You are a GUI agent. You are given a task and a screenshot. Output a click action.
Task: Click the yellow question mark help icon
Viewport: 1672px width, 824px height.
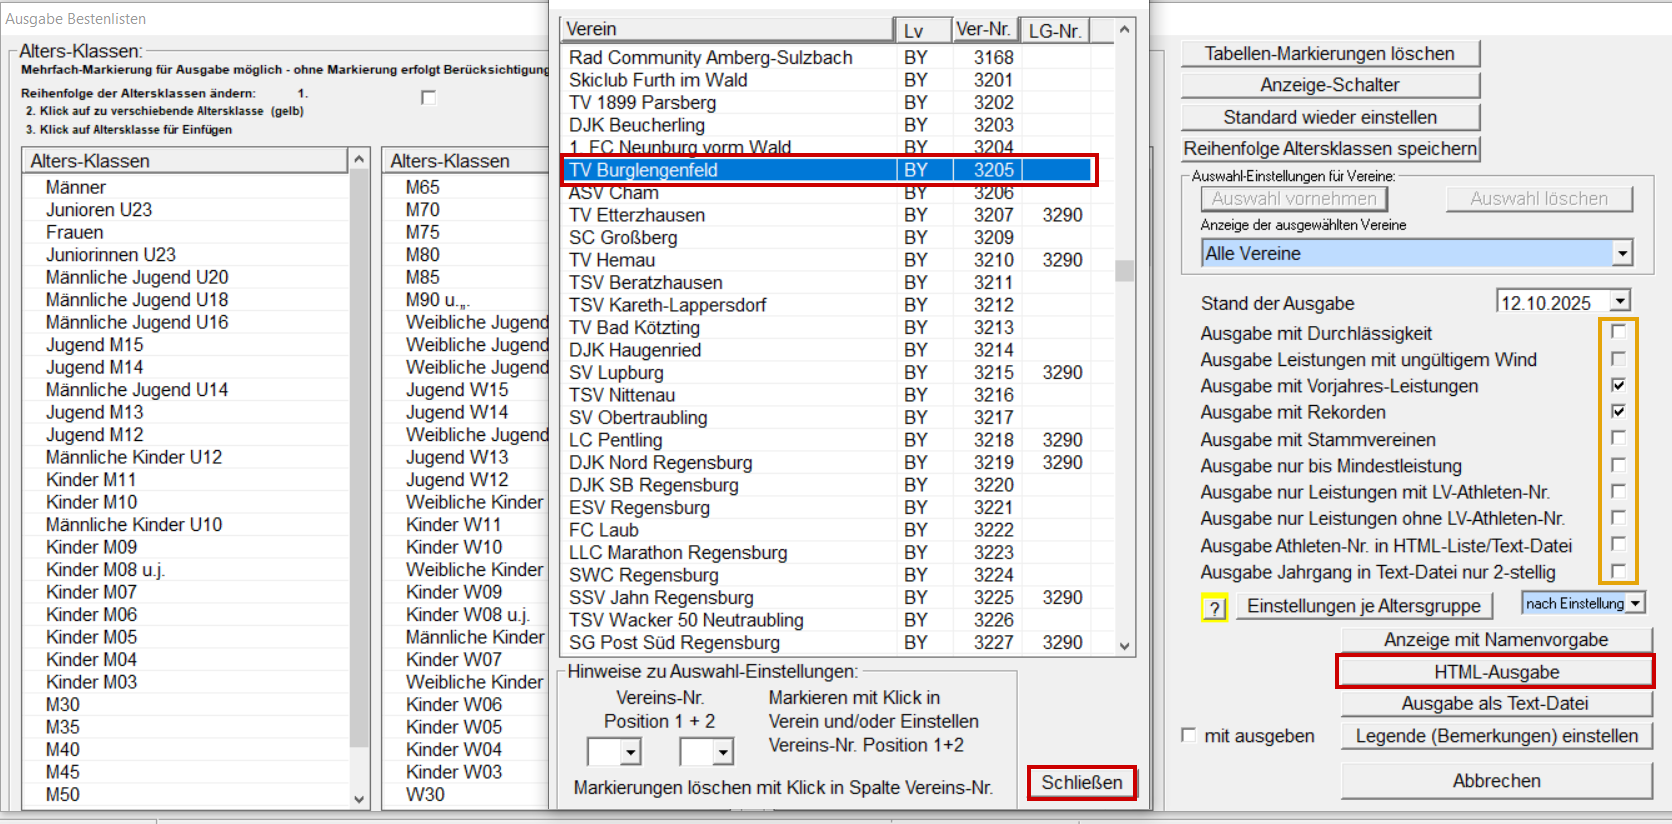[x=1213, y=608]
